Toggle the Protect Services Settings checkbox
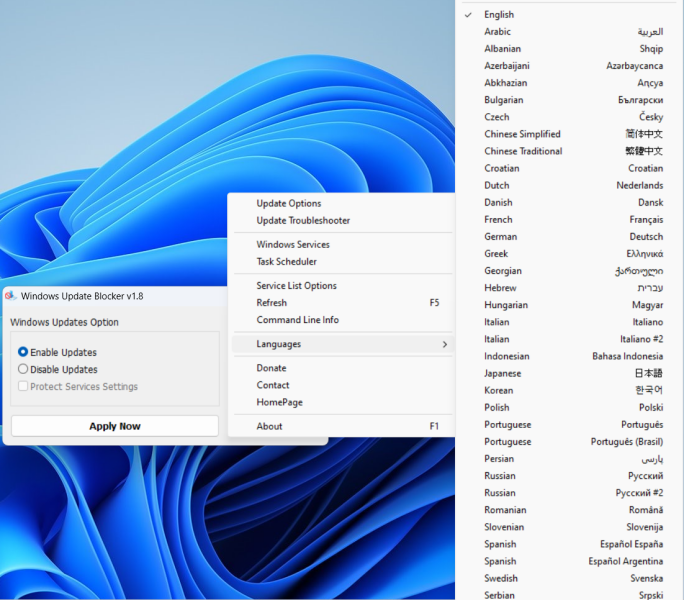This screenshot has width=684, height=600. 23,386
